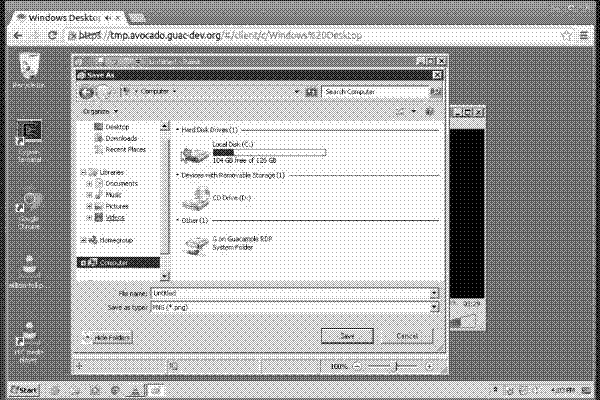Select Desktop in the navigation pane
Screen dimensions: 600x400
[x=117, y=127]
